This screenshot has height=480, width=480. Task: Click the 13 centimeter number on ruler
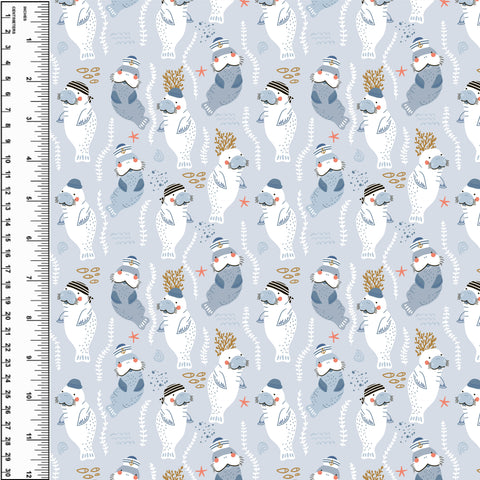click(x=7, y=207)
